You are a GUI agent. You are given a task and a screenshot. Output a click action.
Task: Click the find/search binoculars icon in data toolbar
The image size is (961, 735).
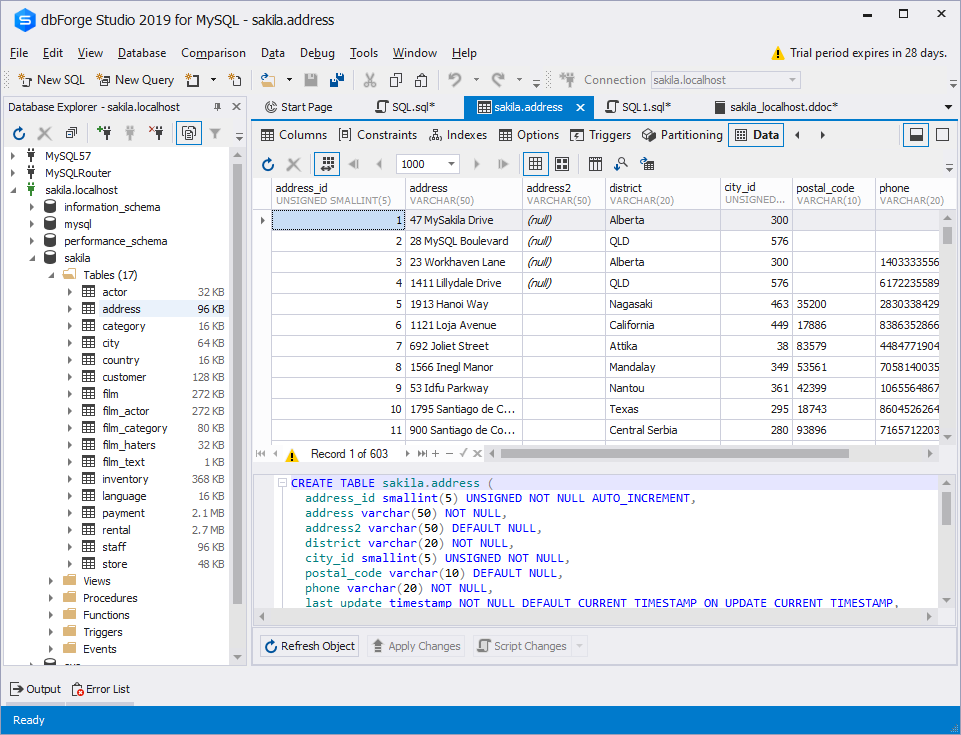click(x=621, y=164)
